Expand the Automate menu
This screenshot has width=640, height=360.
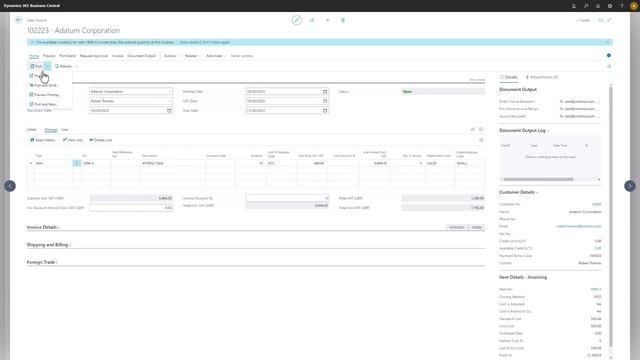(215, 56)
